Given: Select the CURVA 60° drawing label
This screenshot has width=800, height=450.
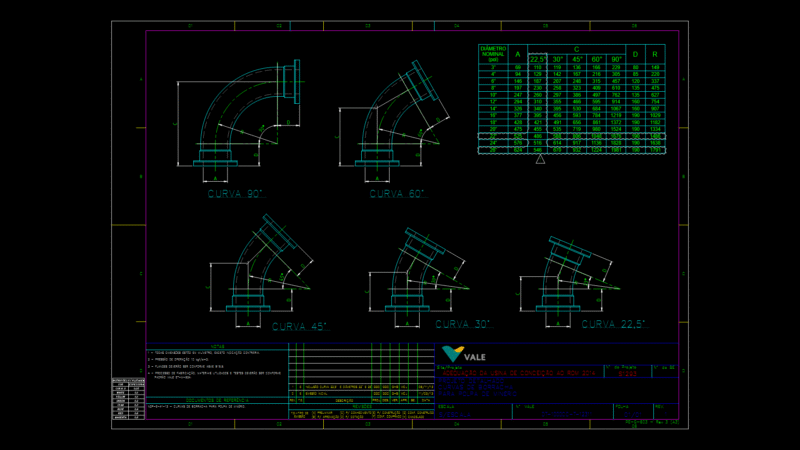Looking at the screenshot, I should point(397,194).
